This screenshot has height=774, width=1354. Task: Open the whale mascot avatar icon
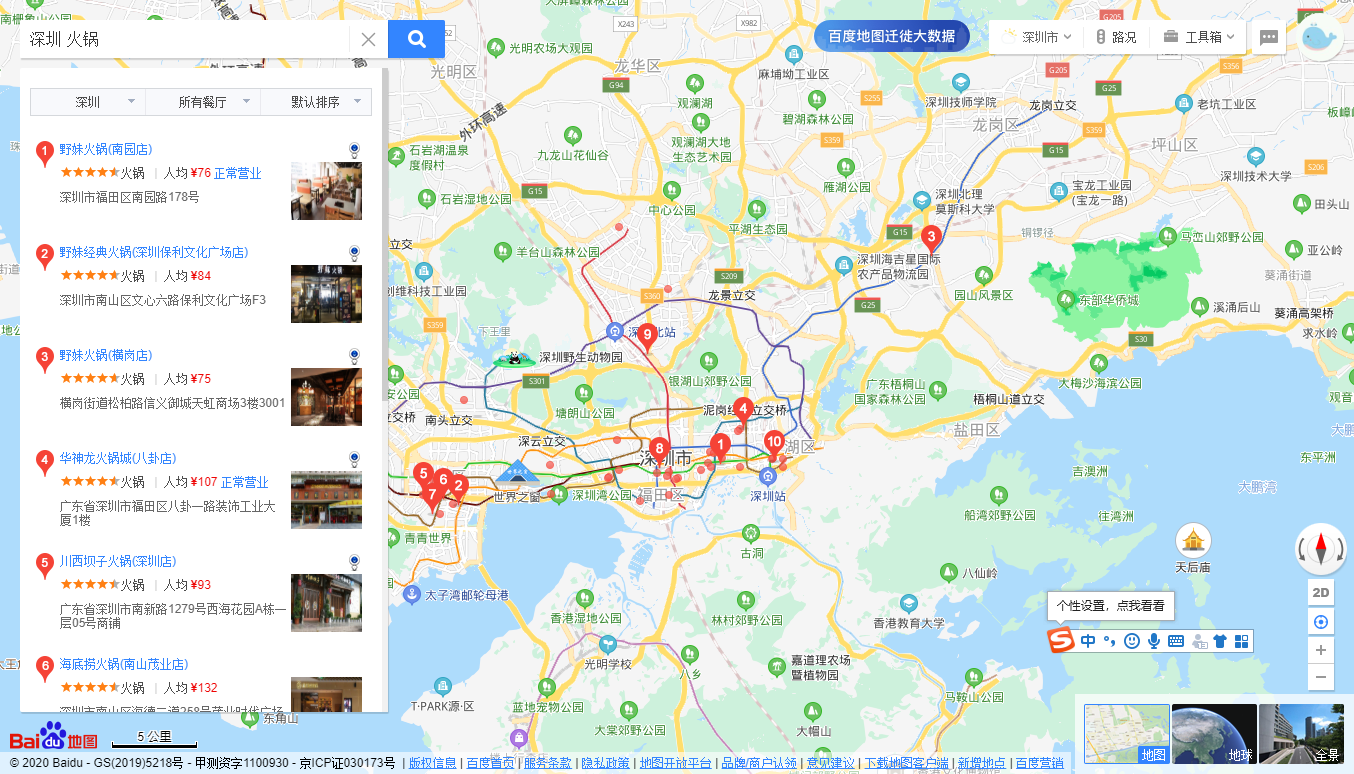tap(1322, 39)
